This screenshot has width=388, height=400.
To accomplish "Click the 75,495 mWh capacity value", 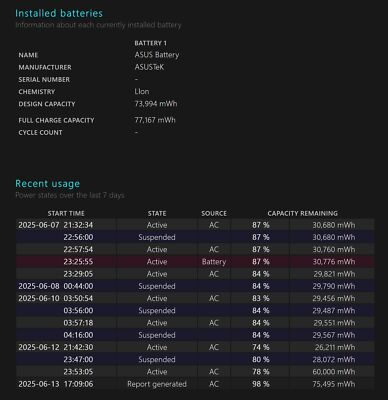I will coord(334,384).
